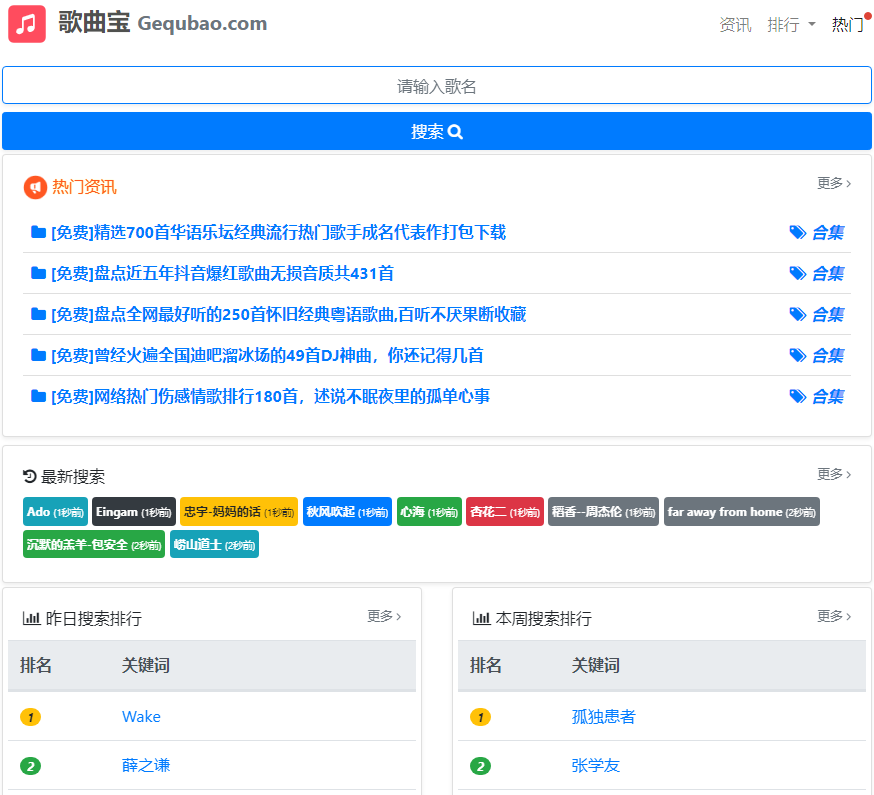Expand the 排行 dropdown menu
This screenshot has height=795, width=874.
coord(791,25)
